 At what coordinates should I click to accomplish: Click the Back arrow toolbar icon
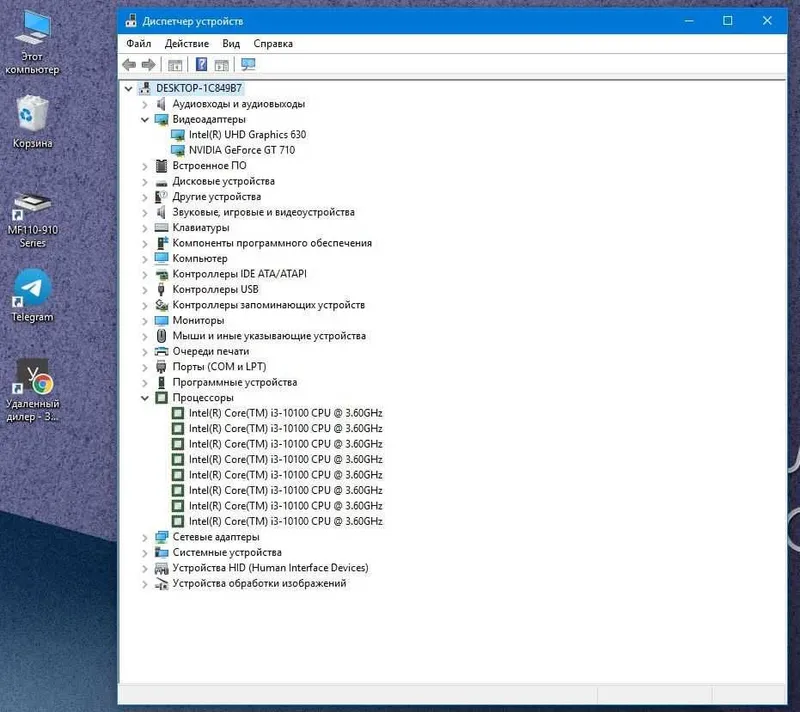coord(129,65)
